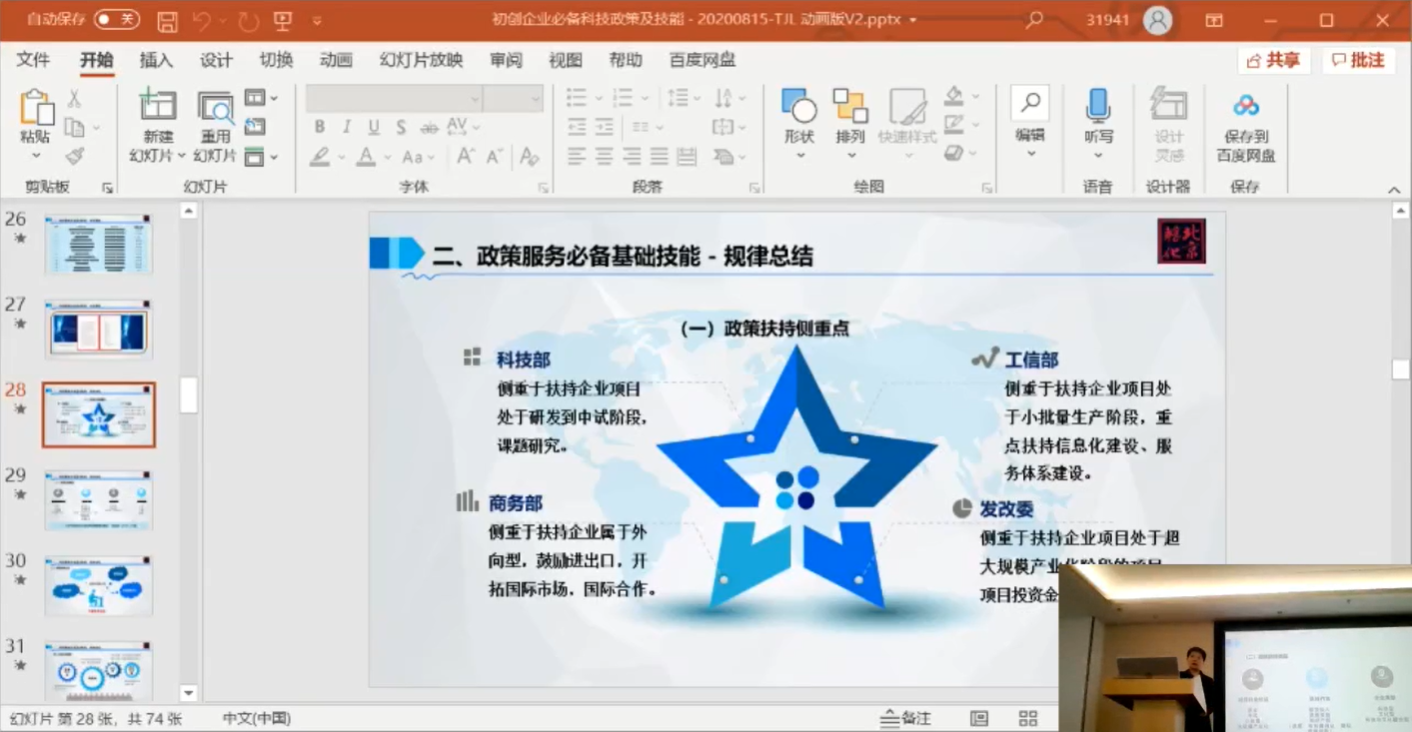
Task: Click the Copy icon in clipboard group
Action: [x=74, y=127]
